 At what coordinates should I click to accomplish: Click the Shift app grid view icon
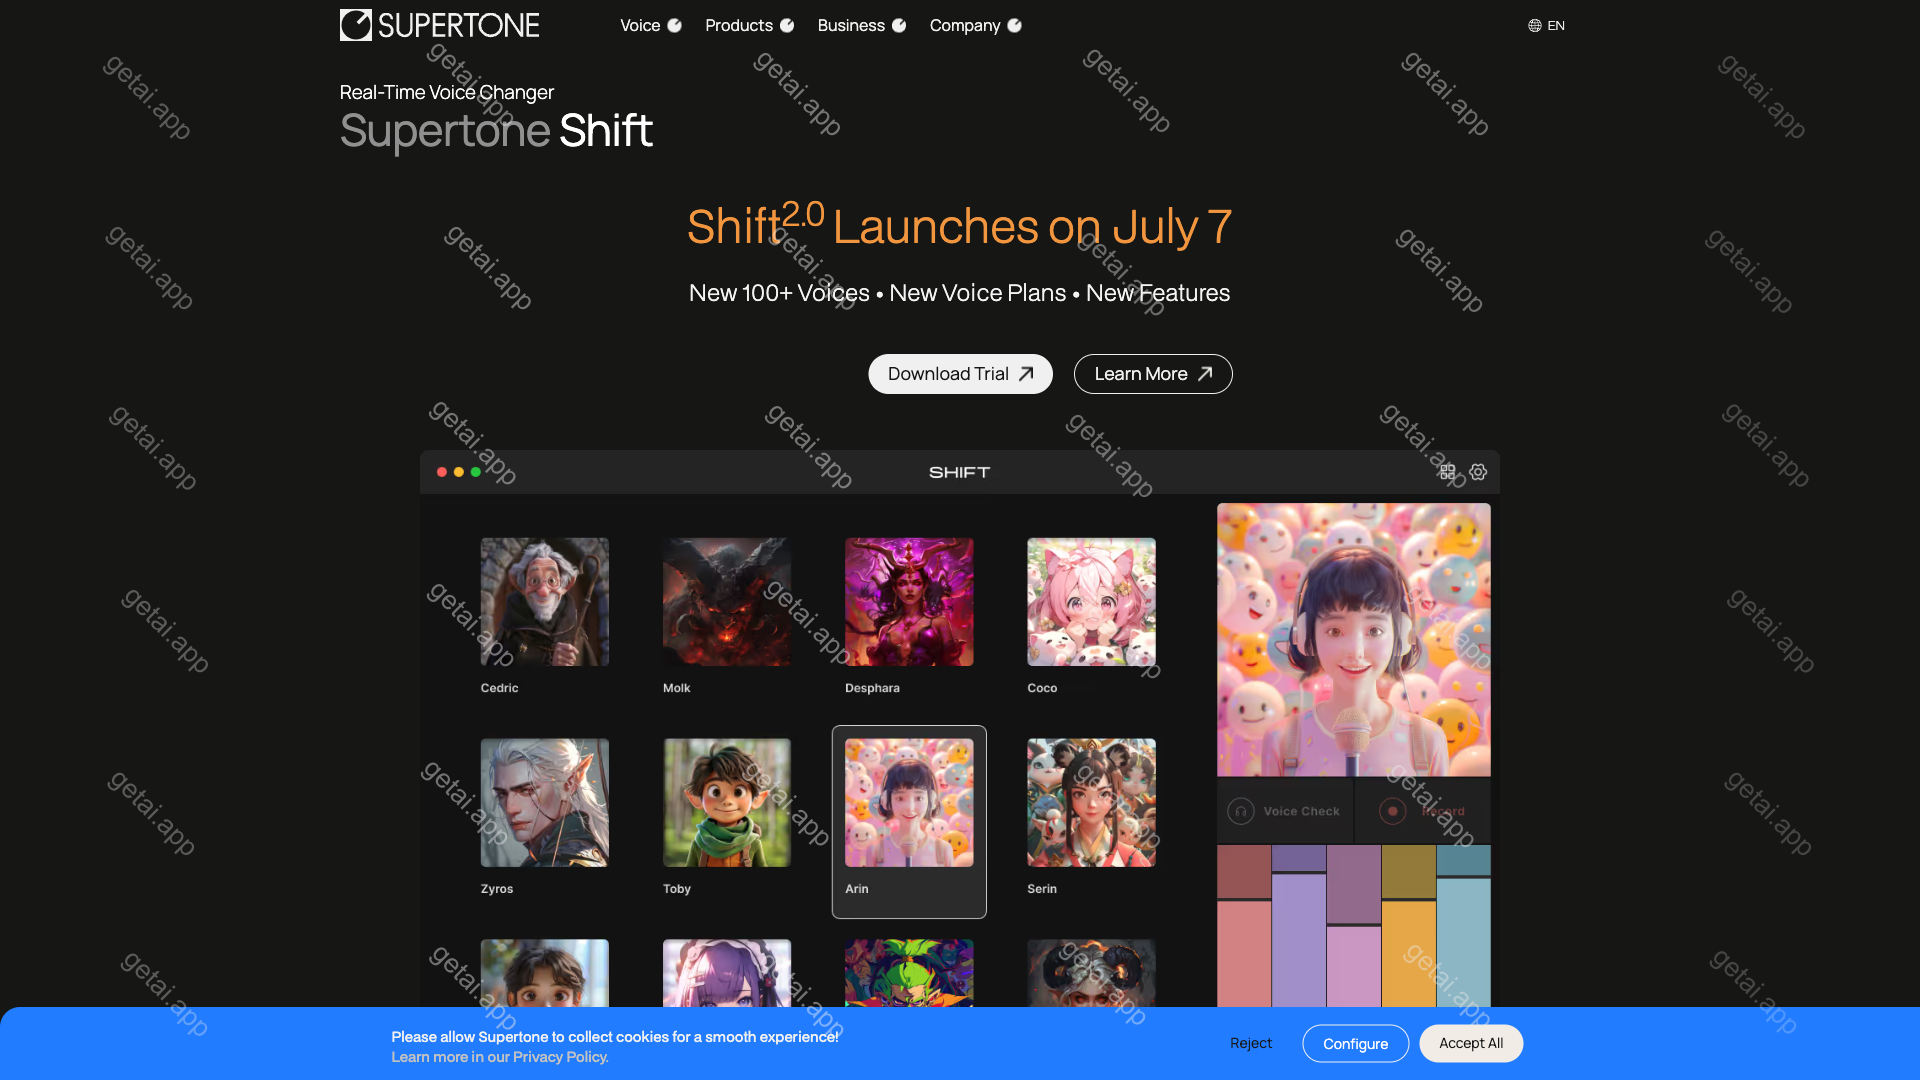(1447, 472)
